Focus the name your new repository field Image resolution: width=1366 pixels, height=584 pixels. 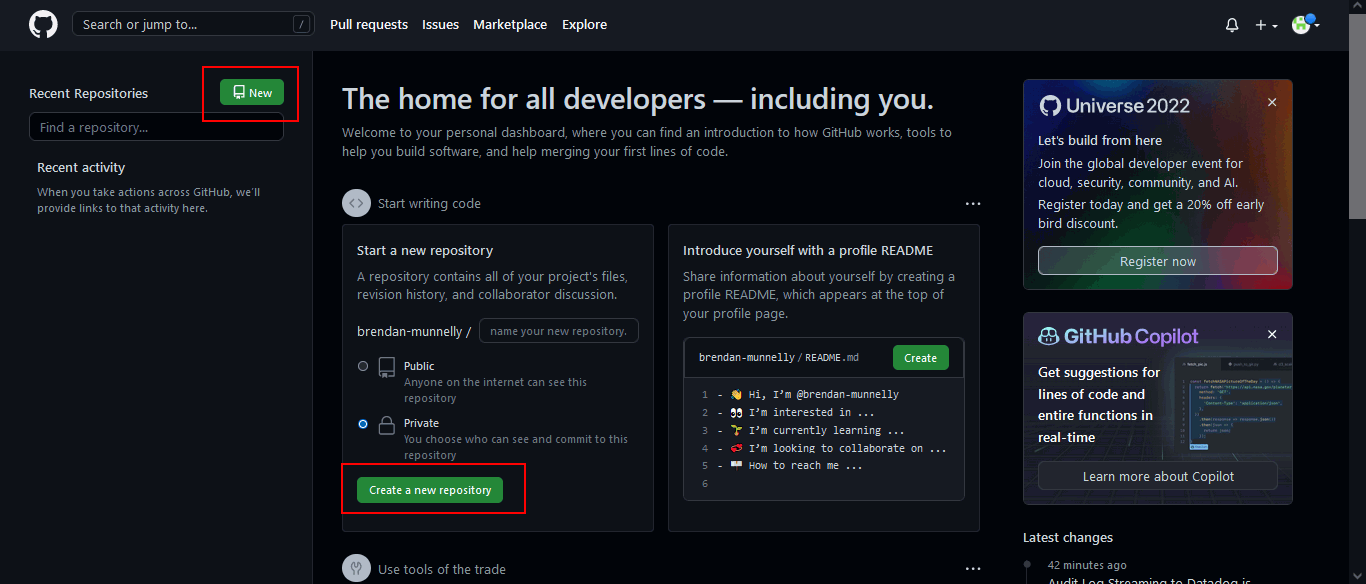[x=559, y=331]
